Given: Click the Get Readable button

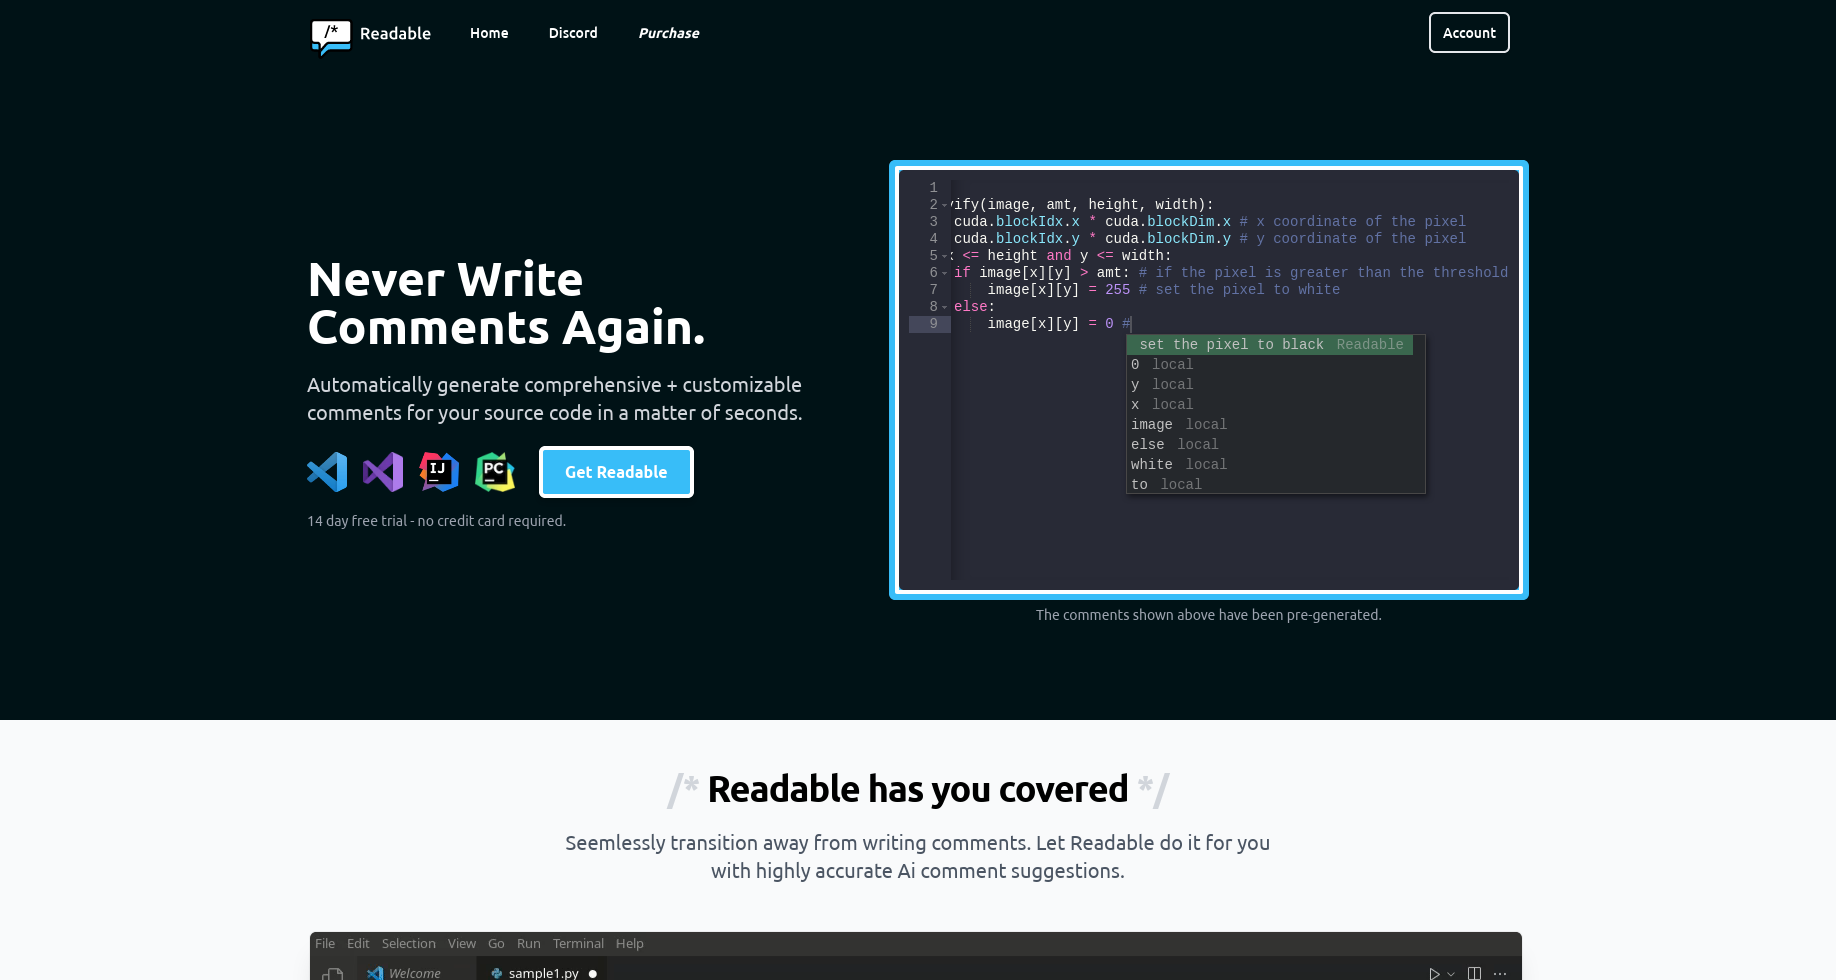Looking at the screenshot, I should [616, 471].
